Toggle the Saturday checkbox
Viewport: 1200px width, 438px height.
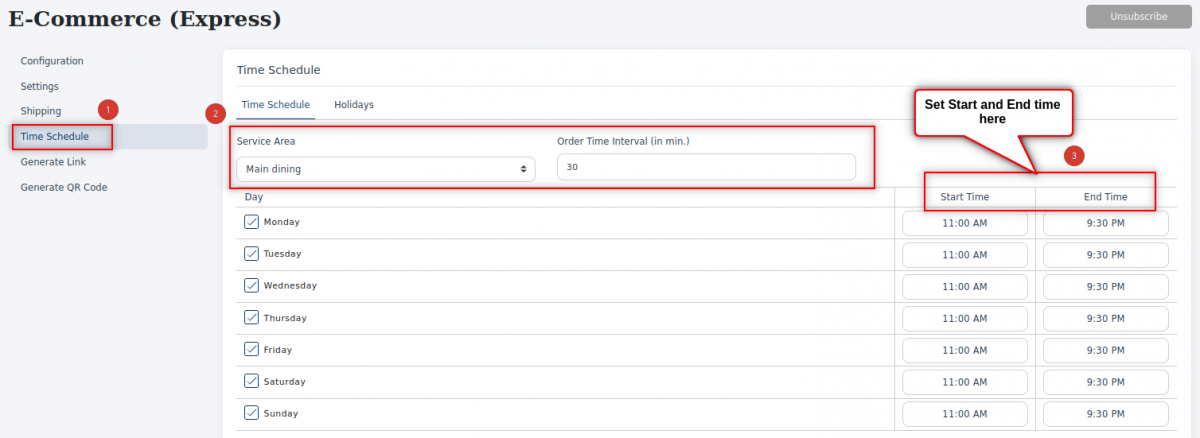click(252, 382)
